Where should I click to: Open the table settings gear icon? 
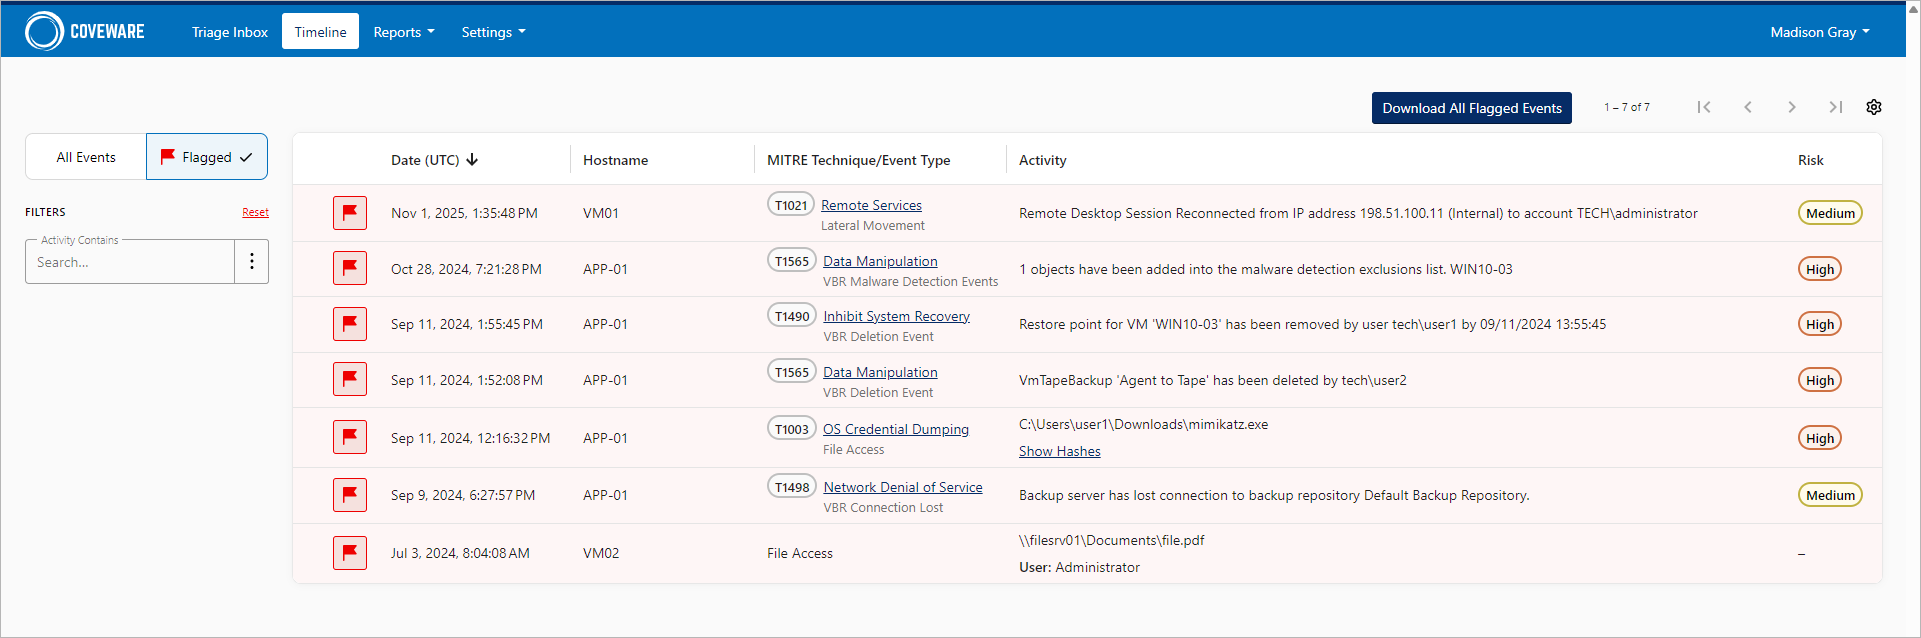pos(1874,107)
